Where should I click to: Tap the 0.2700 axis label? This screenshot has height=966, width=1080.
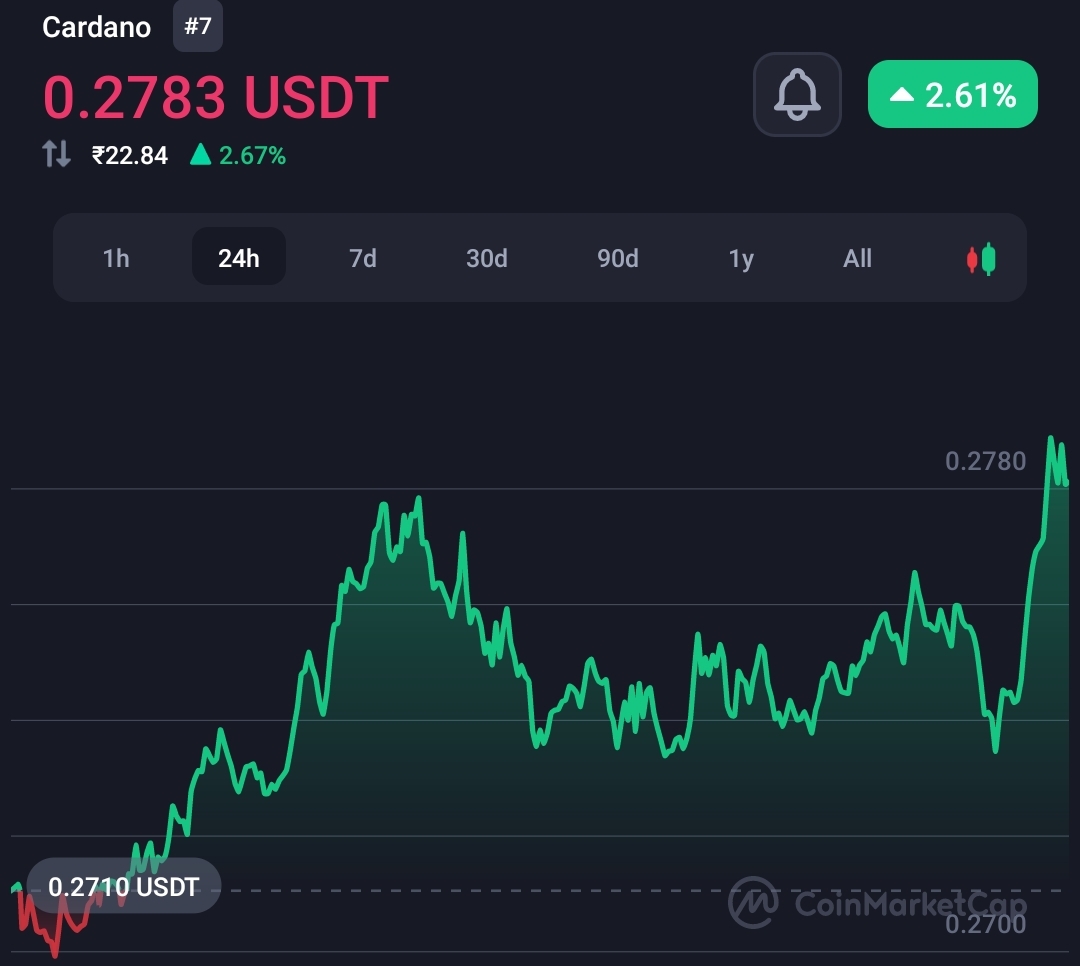[985, 924]
